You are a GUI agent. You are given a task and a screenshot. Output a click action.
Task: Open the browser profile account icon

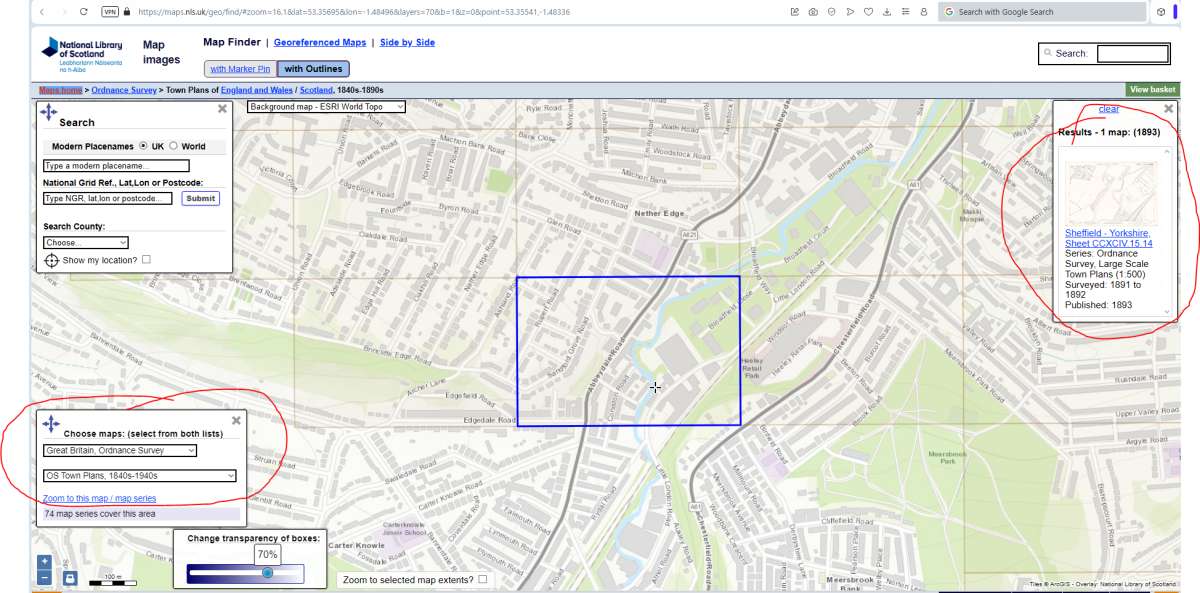[x=923, y=12]
